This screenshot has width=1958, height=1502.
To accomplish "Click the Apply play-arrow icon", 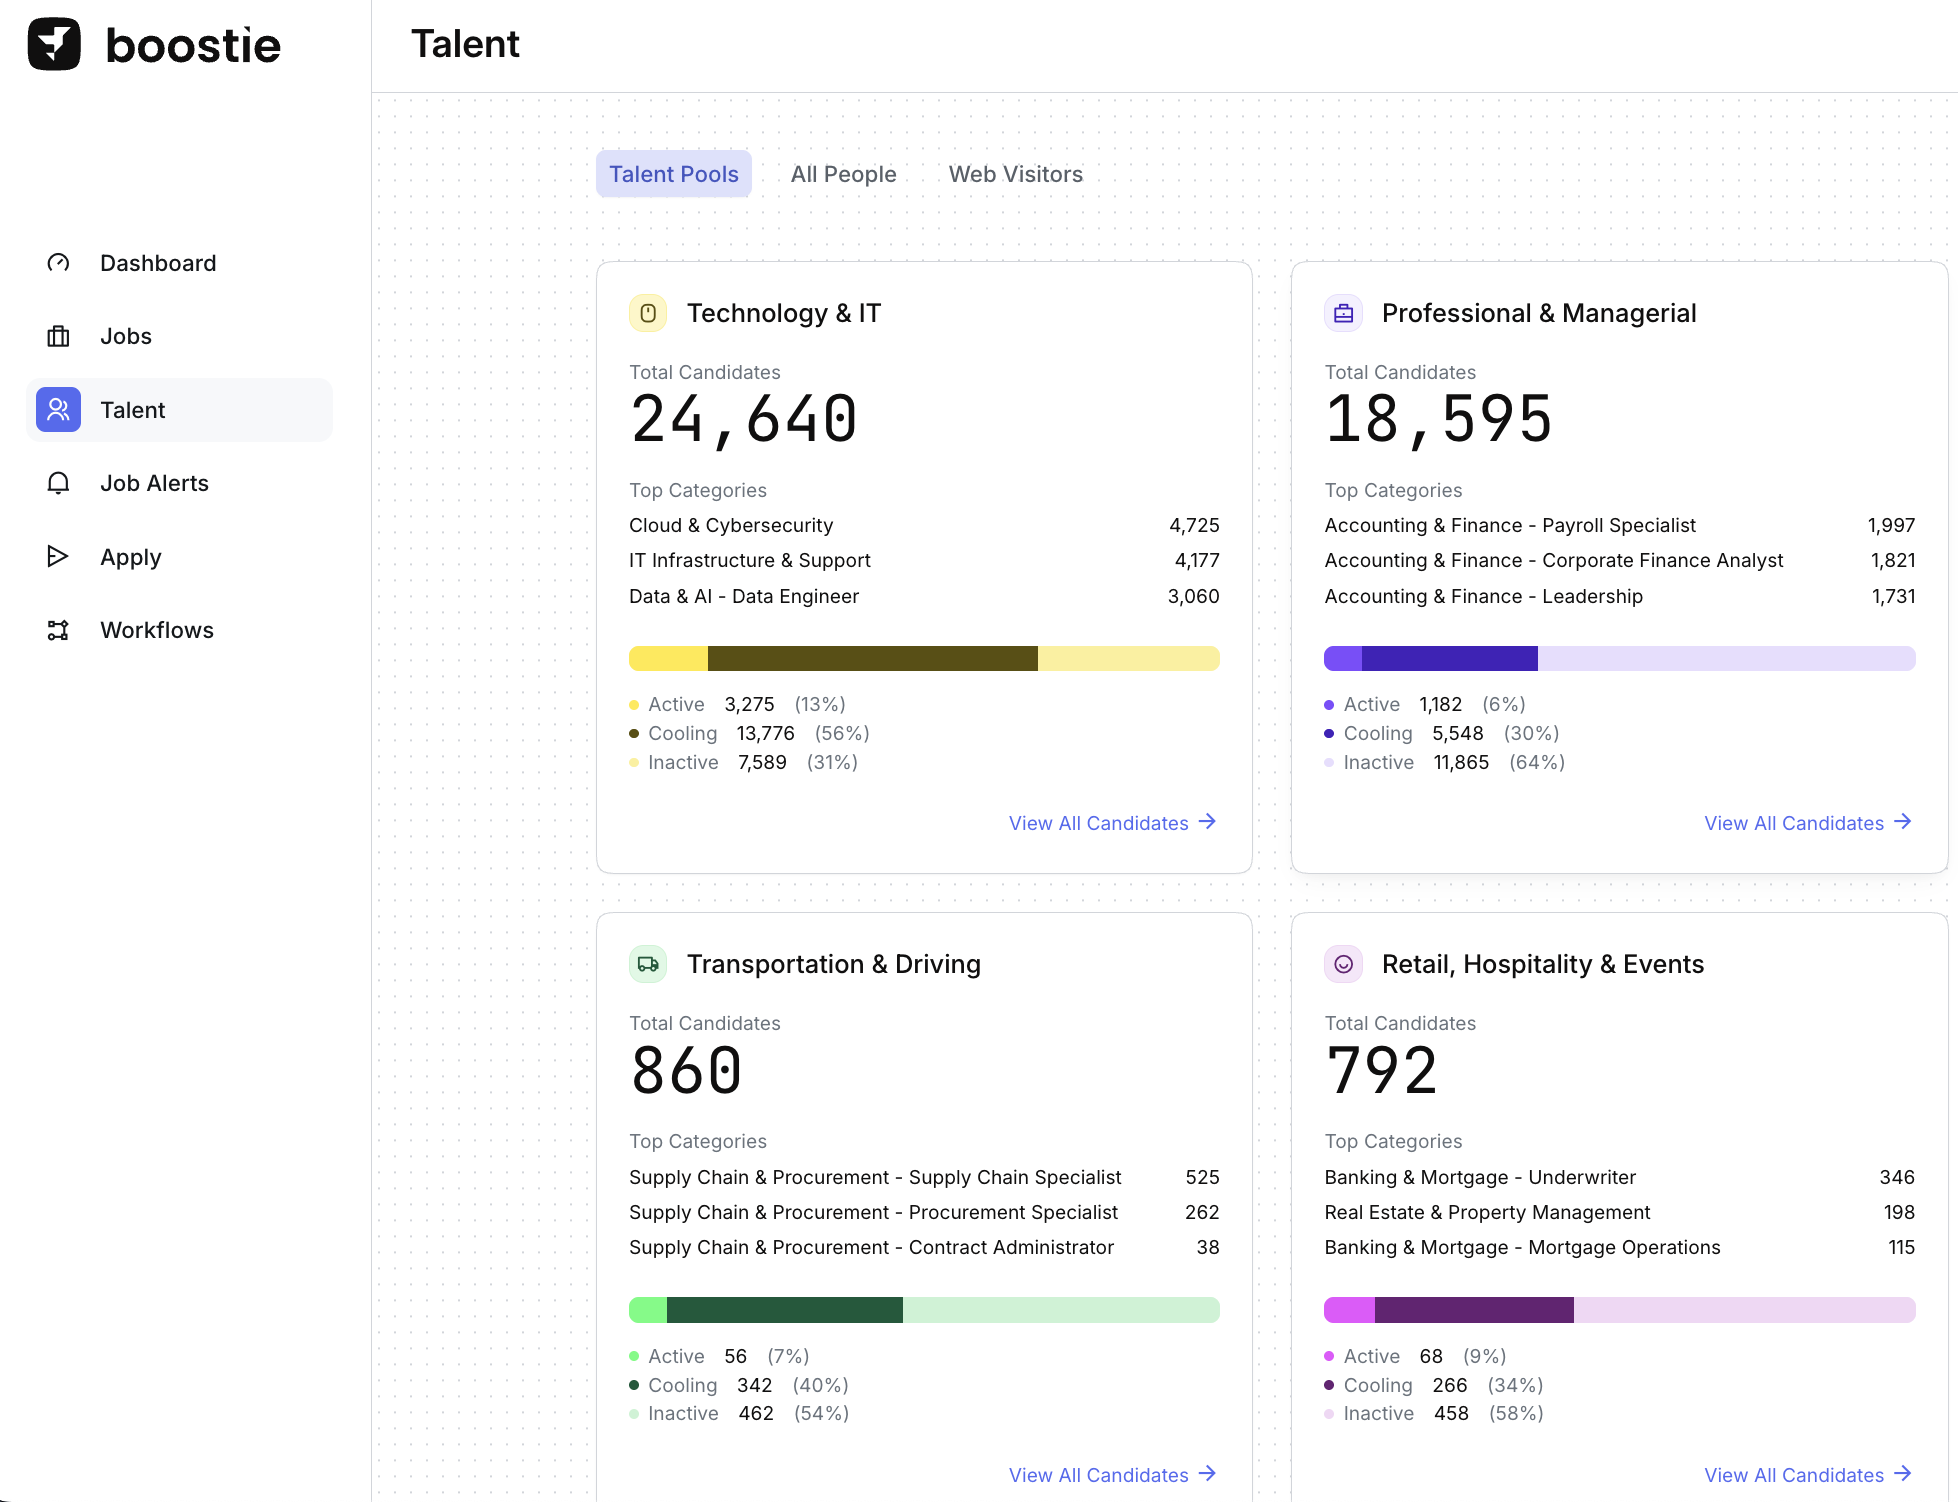I will pos(58,557).
